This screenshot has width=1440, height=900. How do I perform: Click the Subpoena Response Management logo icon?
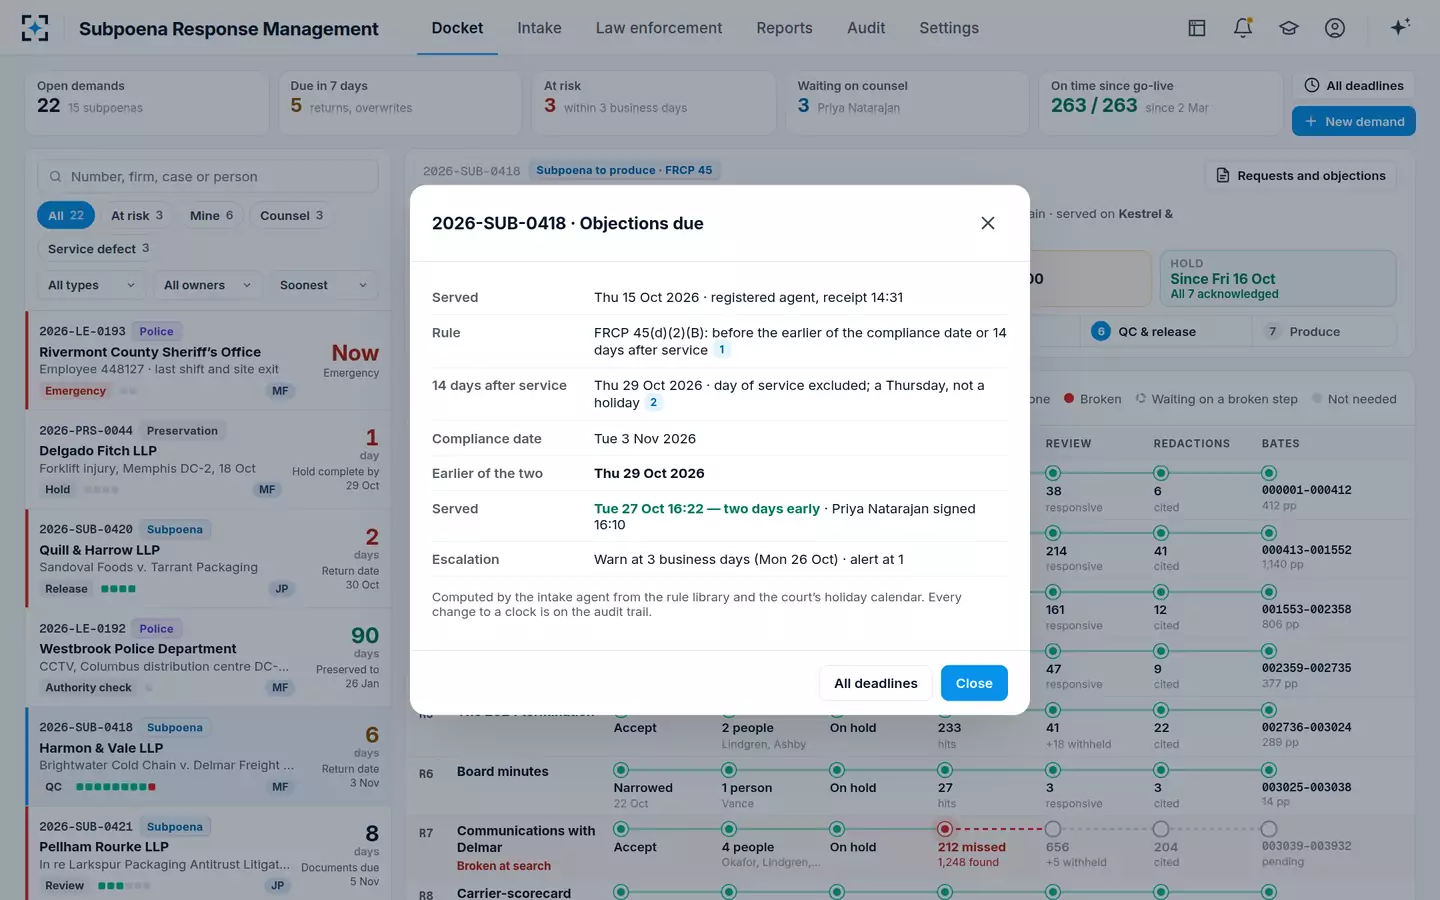(x=35, y=28)
